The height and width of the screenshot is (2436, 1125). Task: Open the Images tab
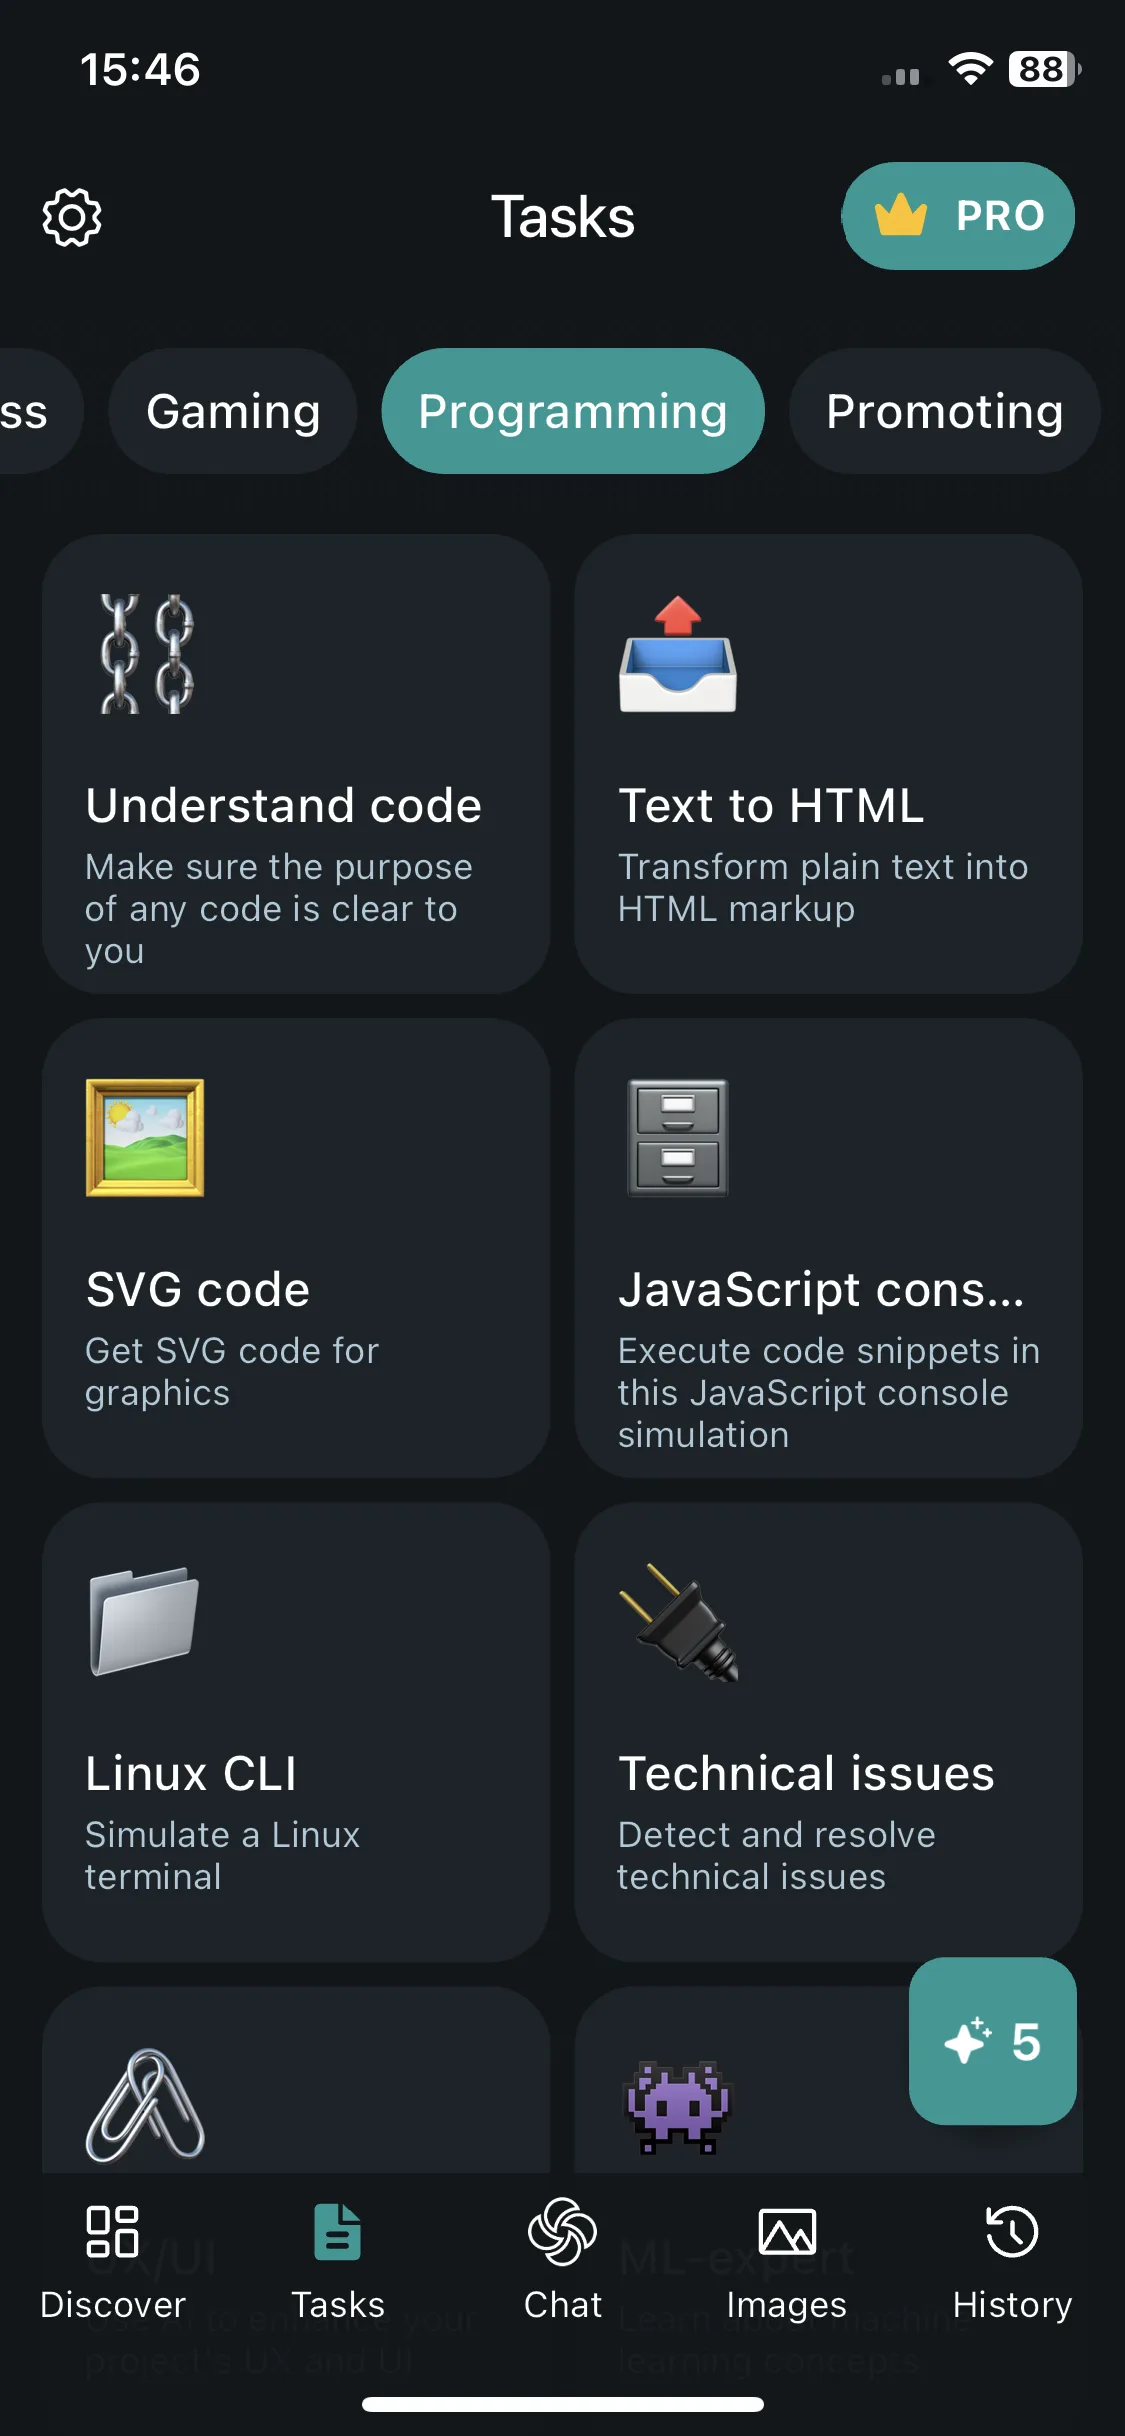(787, 2264)
